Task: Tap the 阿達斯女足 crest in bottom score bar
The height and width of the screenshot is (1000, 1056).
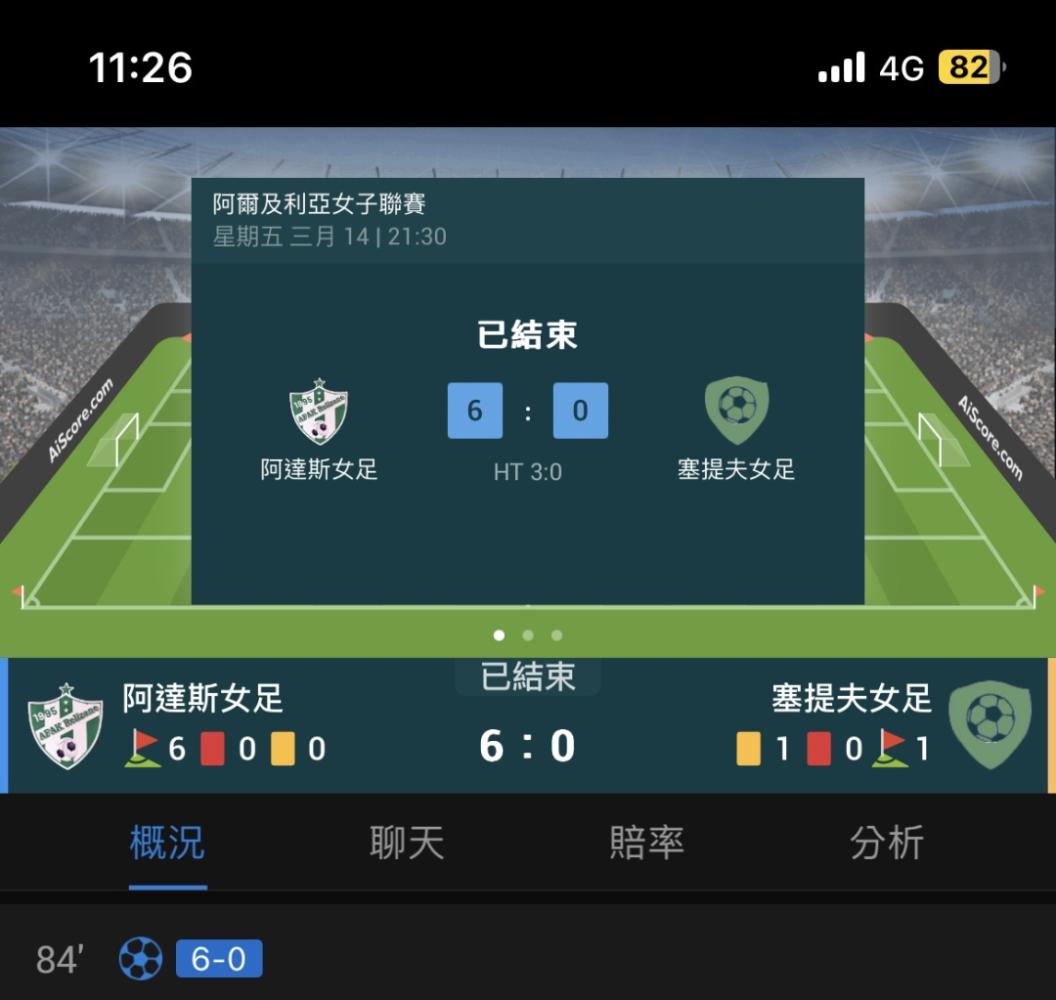Action: [65, 725]
